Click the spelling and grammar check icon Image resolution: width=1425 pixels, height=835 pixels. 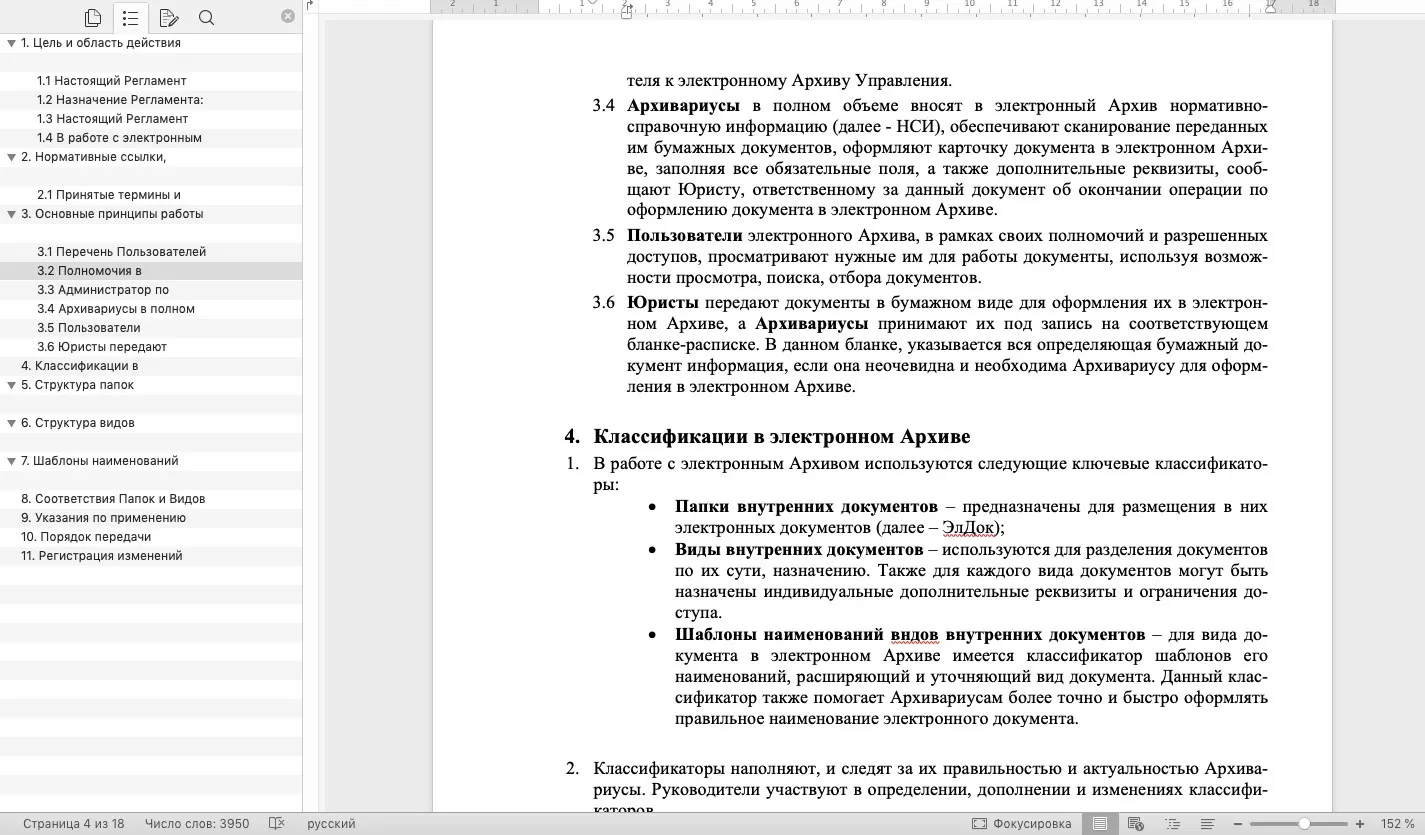277,824
